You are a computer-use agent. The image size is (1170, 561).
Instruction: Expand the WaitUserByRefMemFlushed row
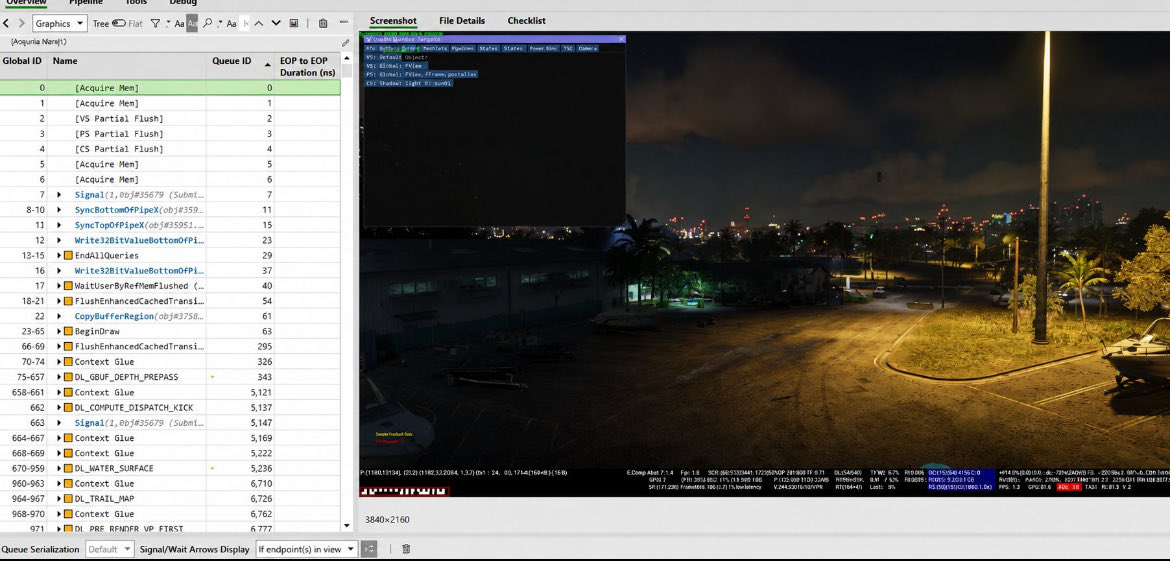[59, 286]
